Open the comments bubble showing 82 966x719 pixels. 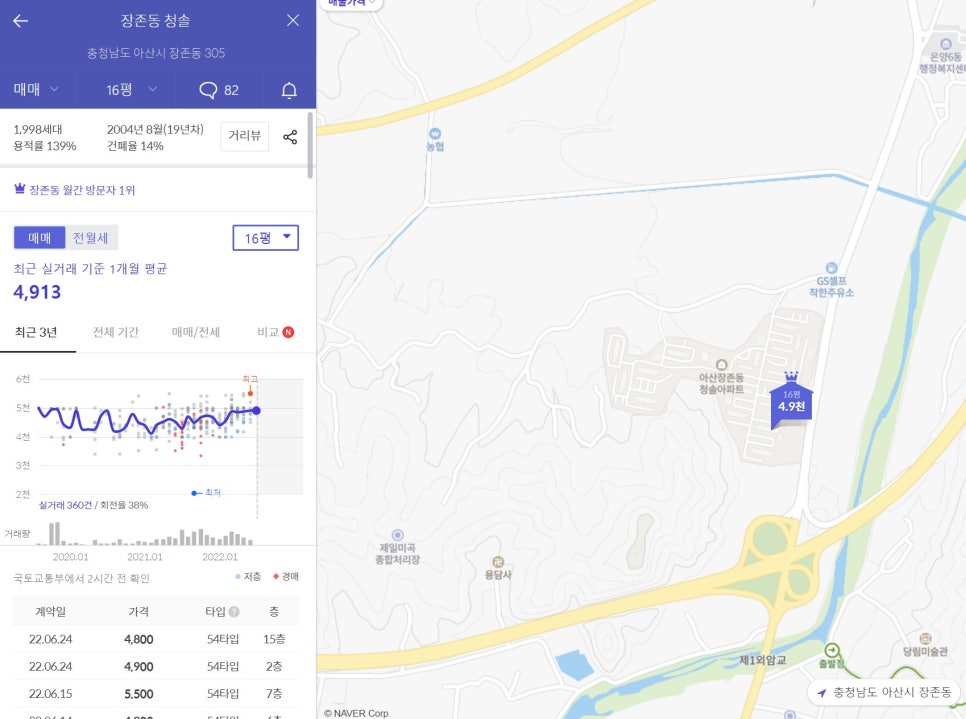(x=219, y=90)
